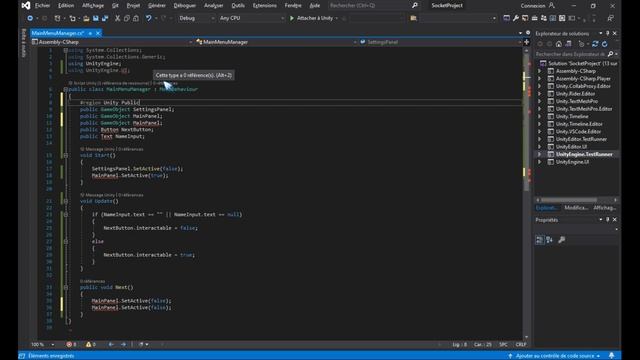Collapse the Start() method outline
This screenshot has width=640, height=360.
point(65,156)
